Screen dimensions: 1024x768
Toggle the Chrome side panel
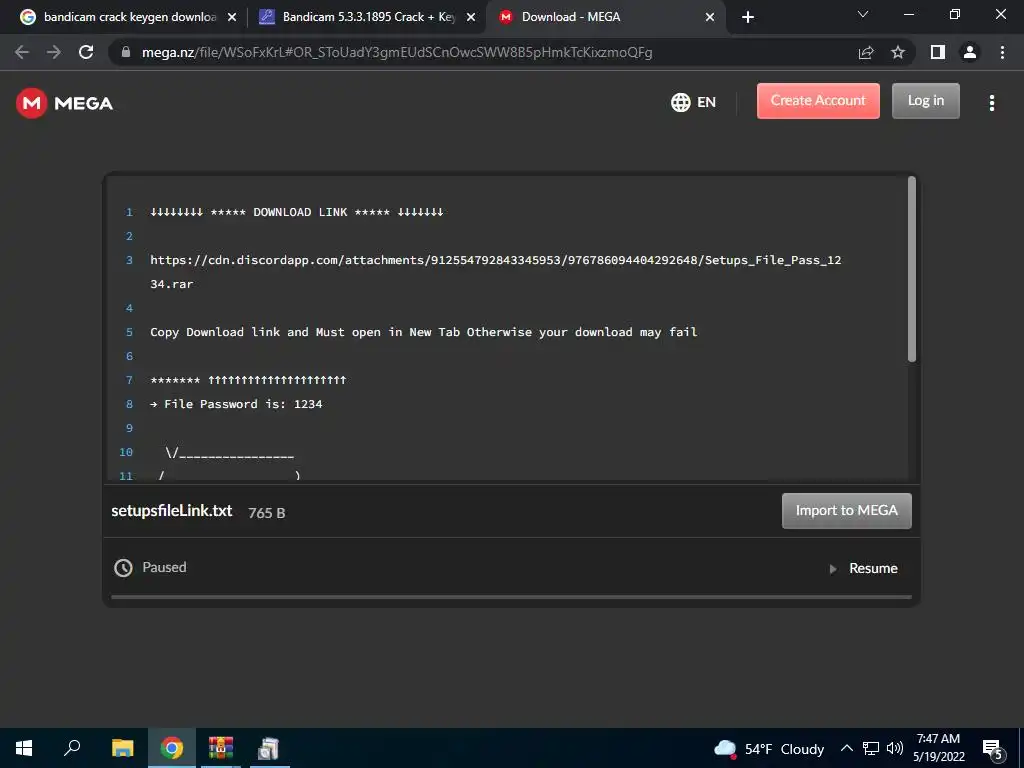[938, 52]
